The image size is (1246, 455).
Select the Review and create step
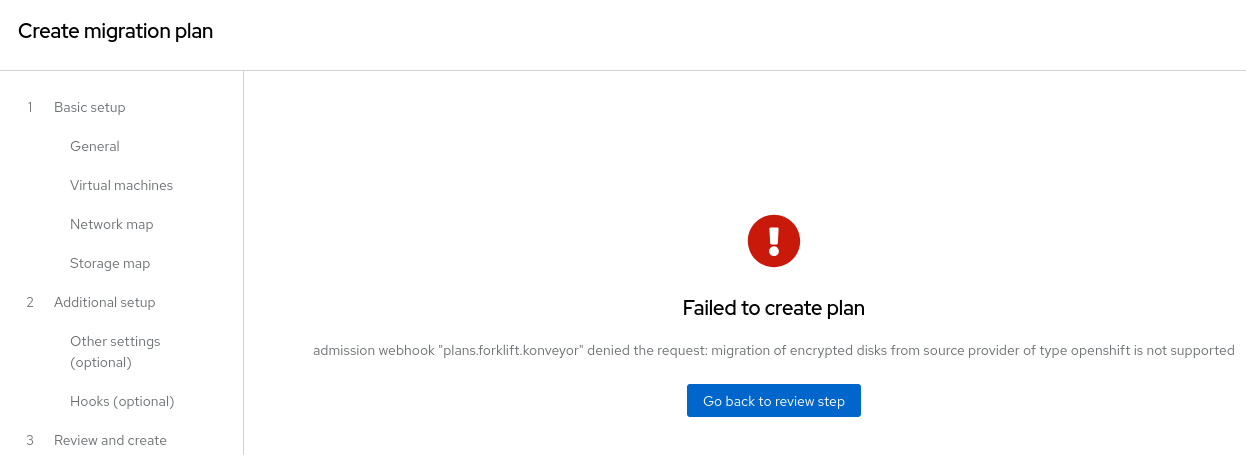pos(110,440)
